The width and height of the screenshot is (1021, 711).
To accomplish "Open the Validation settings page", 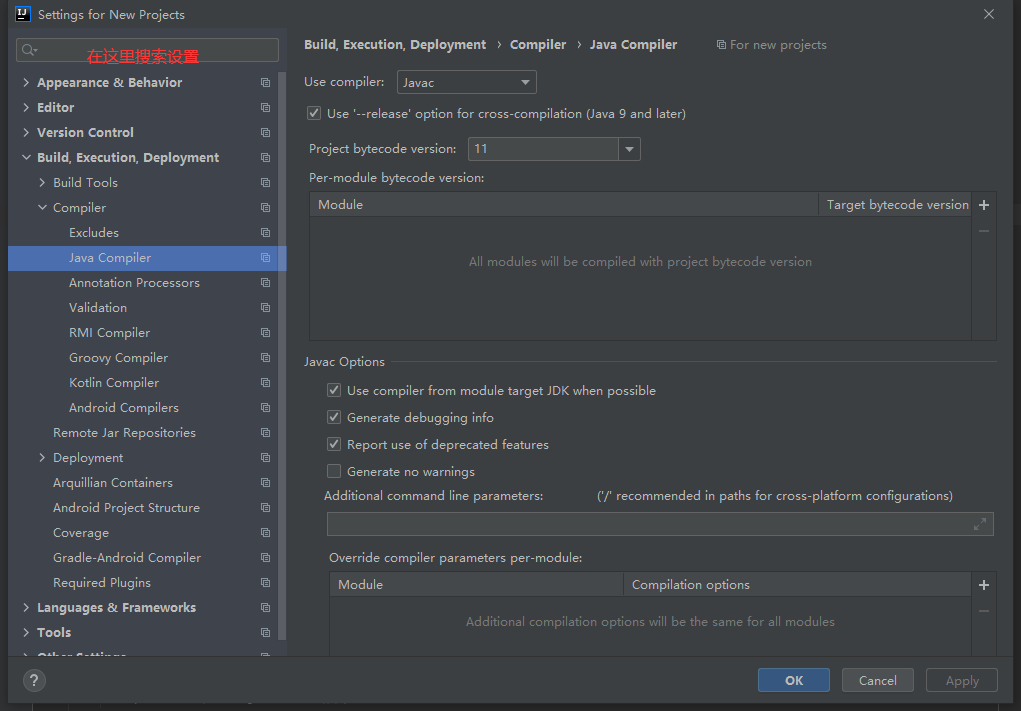I will (98, 307).
